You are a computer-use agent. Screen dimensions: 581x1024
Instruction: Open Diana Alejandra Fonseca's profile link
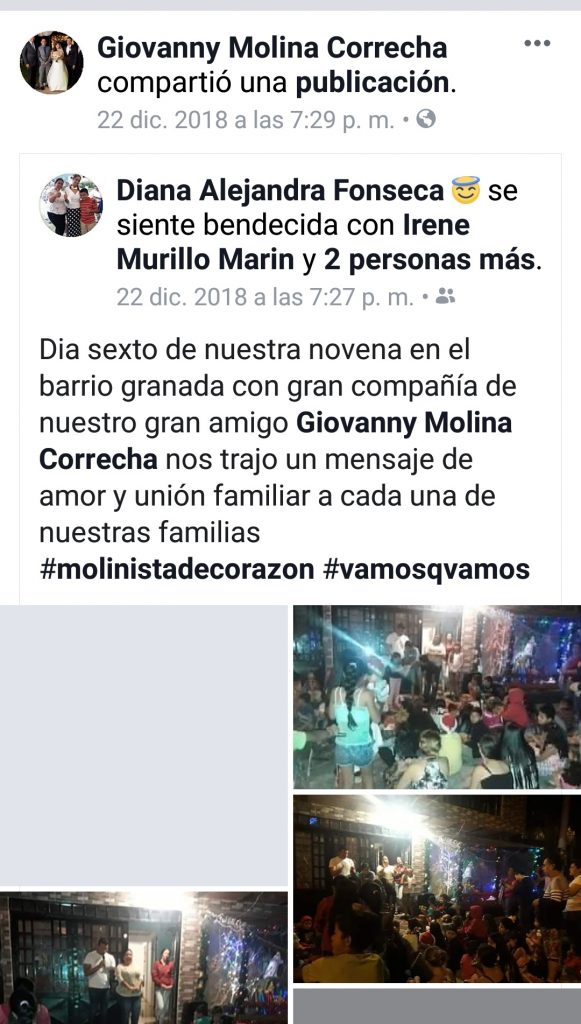click(281, 191)
